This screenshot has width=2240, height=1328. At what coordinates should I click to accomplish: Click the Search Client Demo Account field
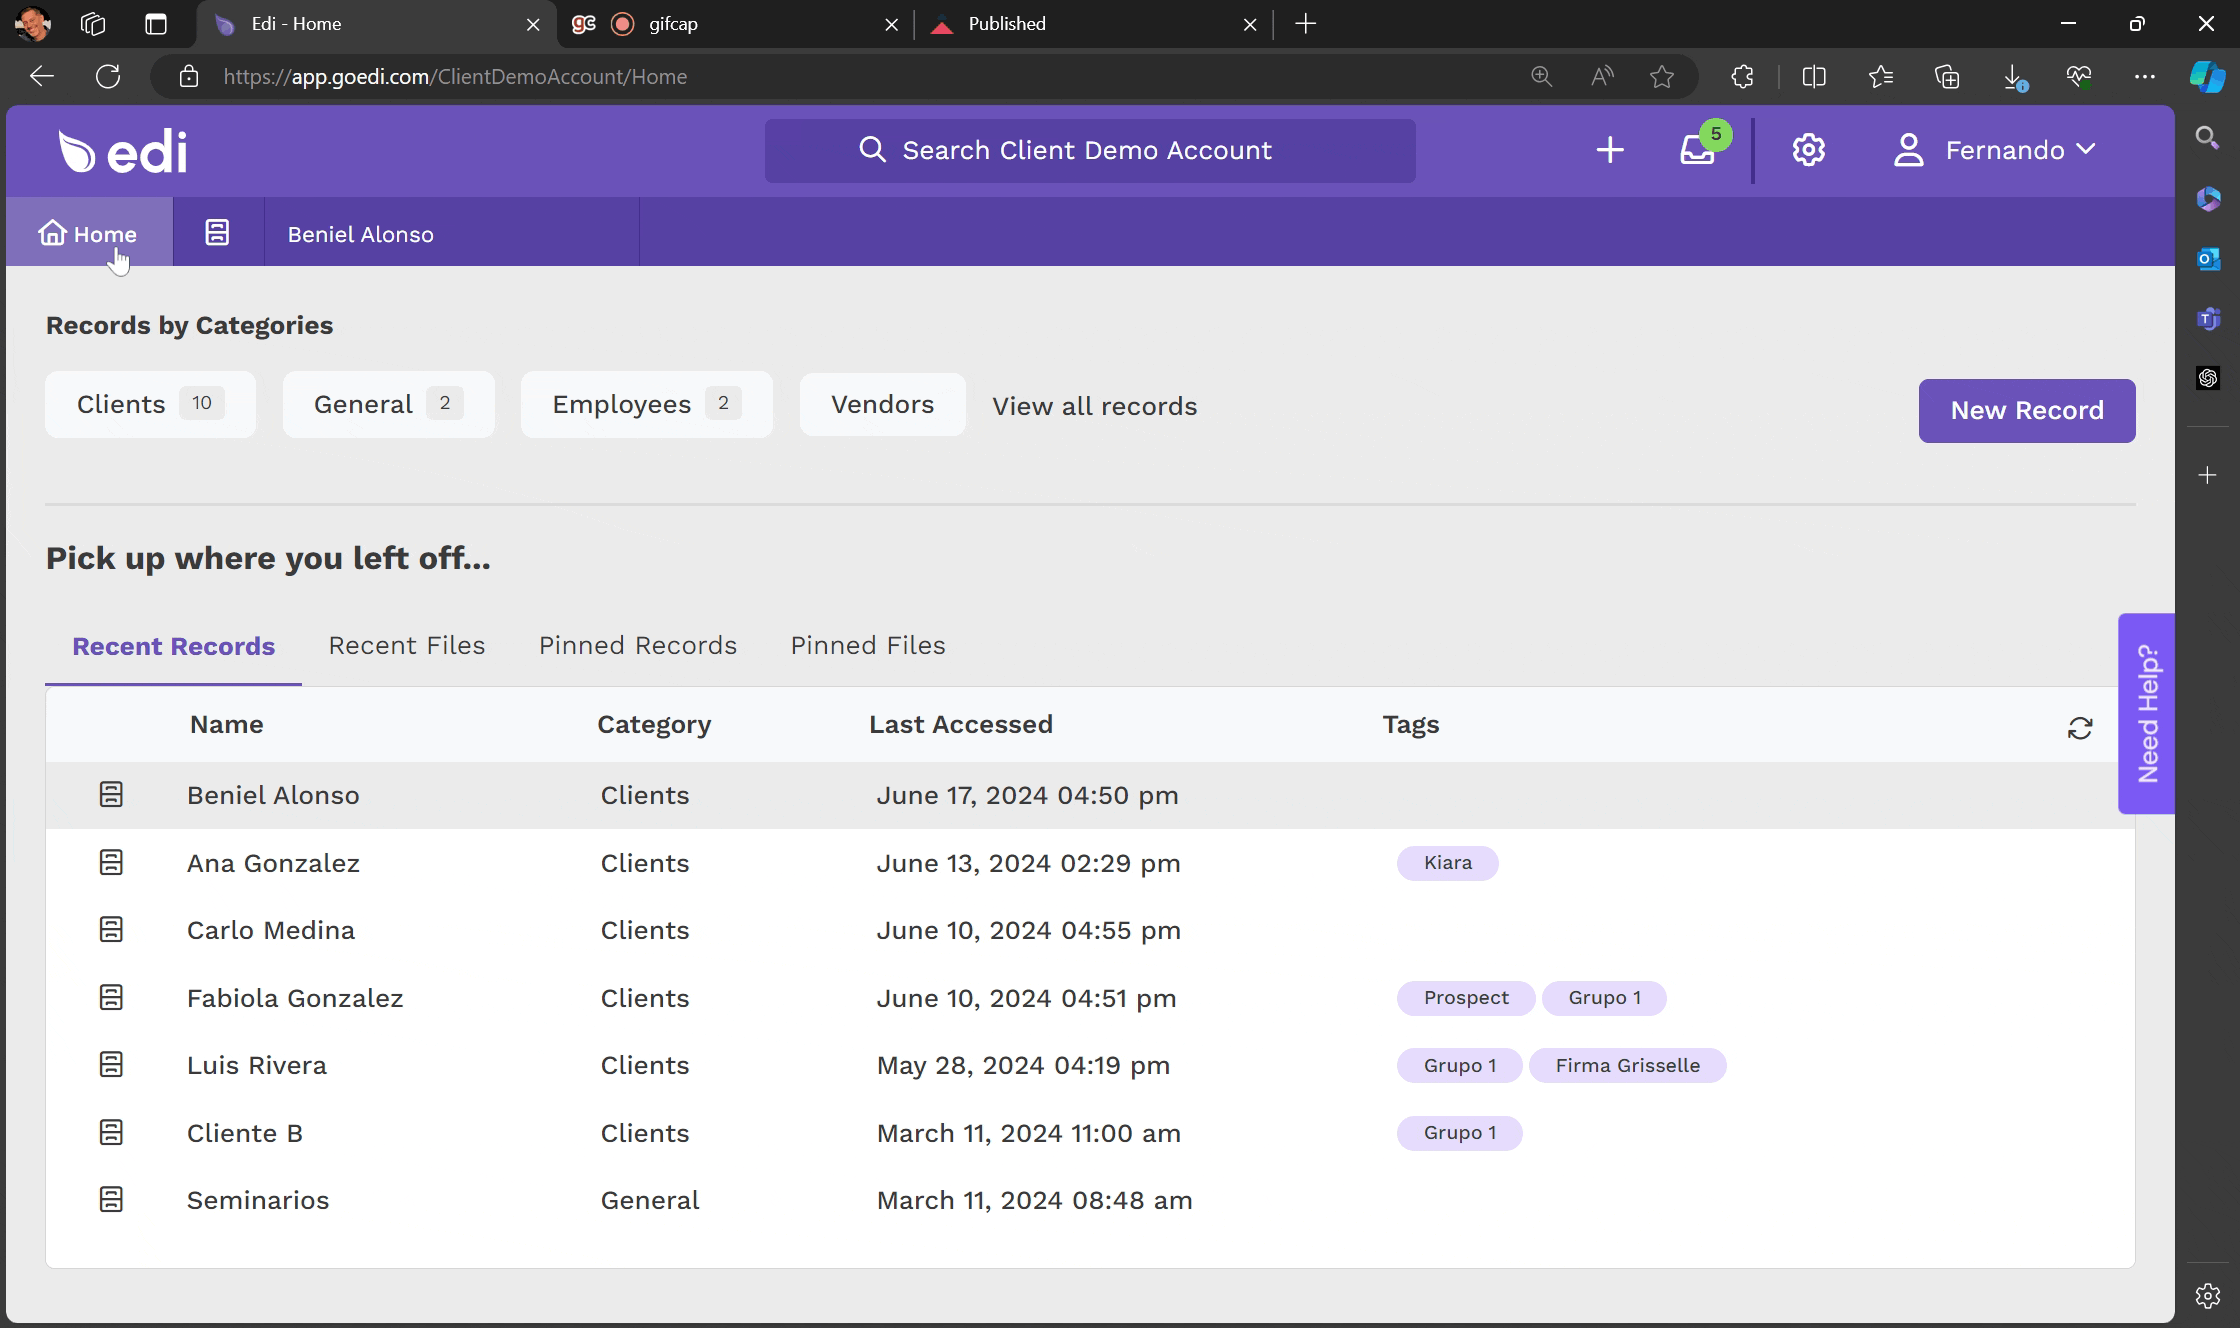(1089, 150)
